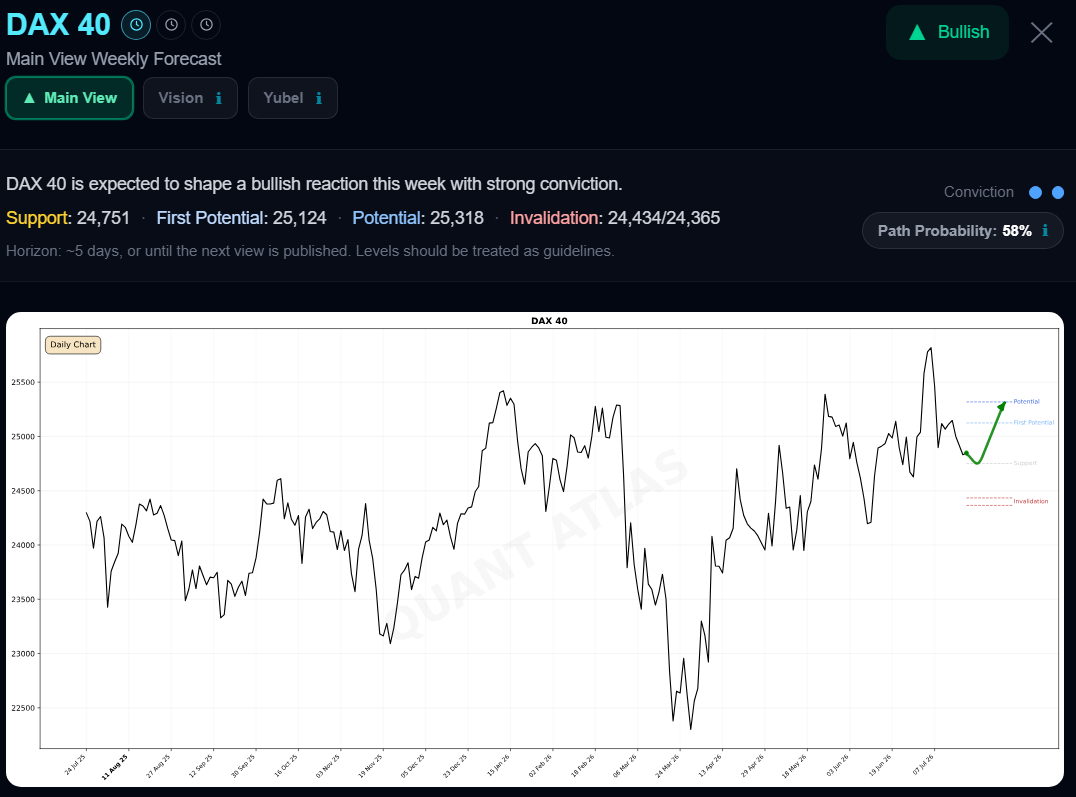Click the yellow Support level label
1076x797 pixels.
(38, 218)
